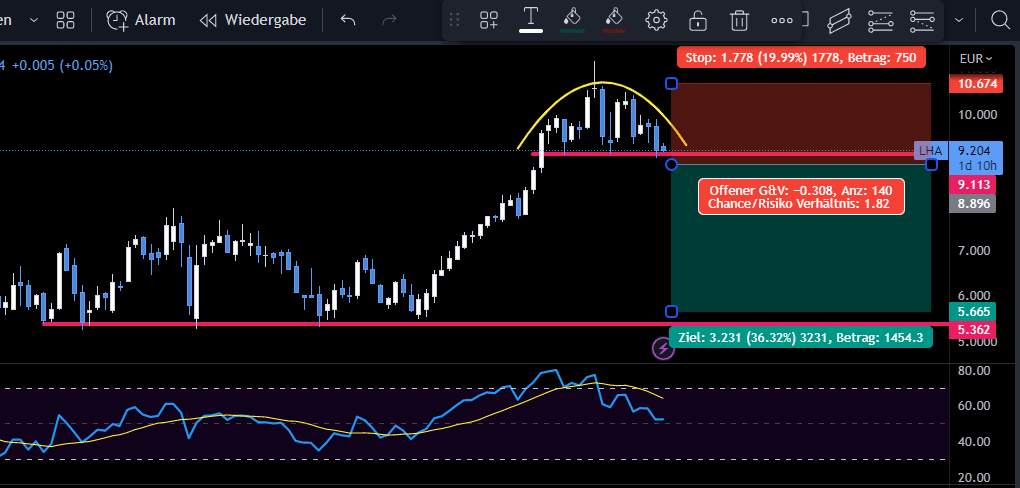1020x488 pixels.
Task: Expand the EUR currency dropdown
Action: point(976,59)
